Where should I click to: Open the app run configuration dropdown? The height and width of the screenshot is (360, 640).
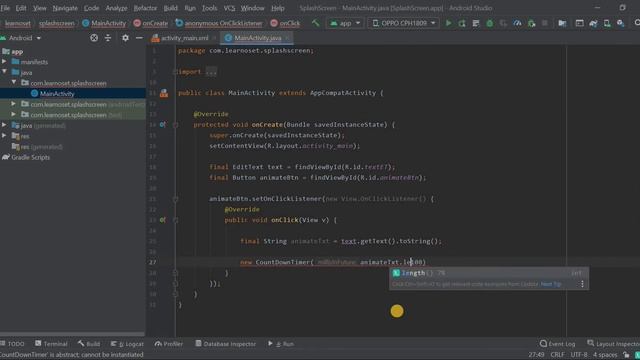point(345,23)
